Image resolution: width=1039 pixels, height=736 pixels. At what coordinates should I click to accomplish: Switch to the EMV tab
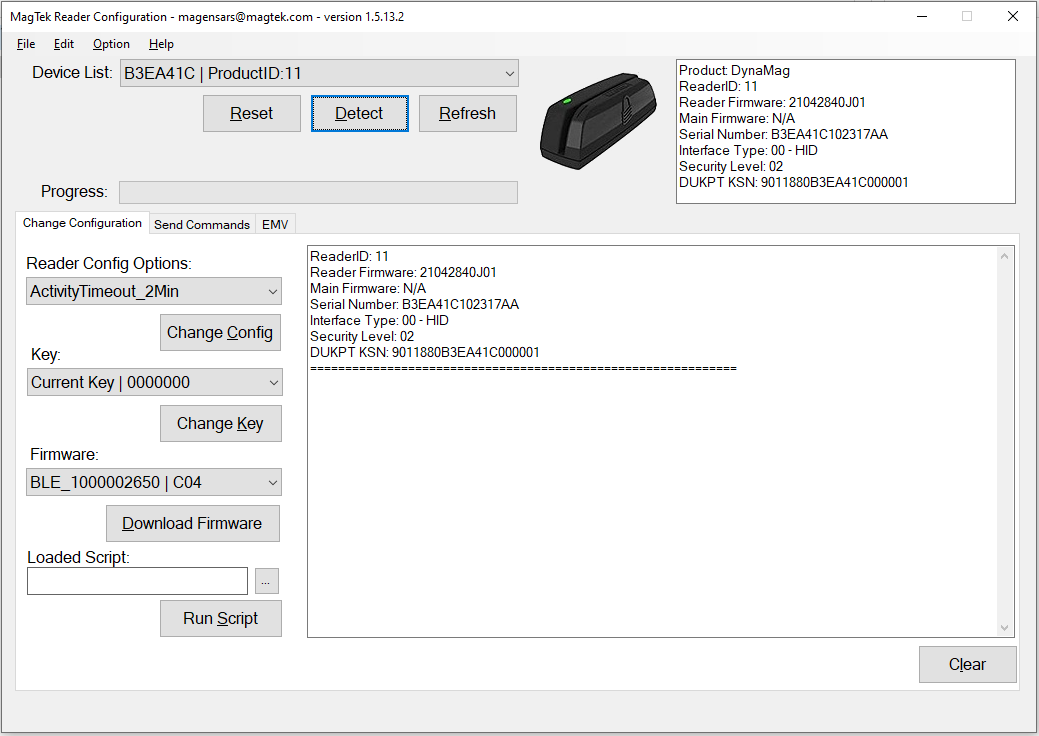(275, 225)
